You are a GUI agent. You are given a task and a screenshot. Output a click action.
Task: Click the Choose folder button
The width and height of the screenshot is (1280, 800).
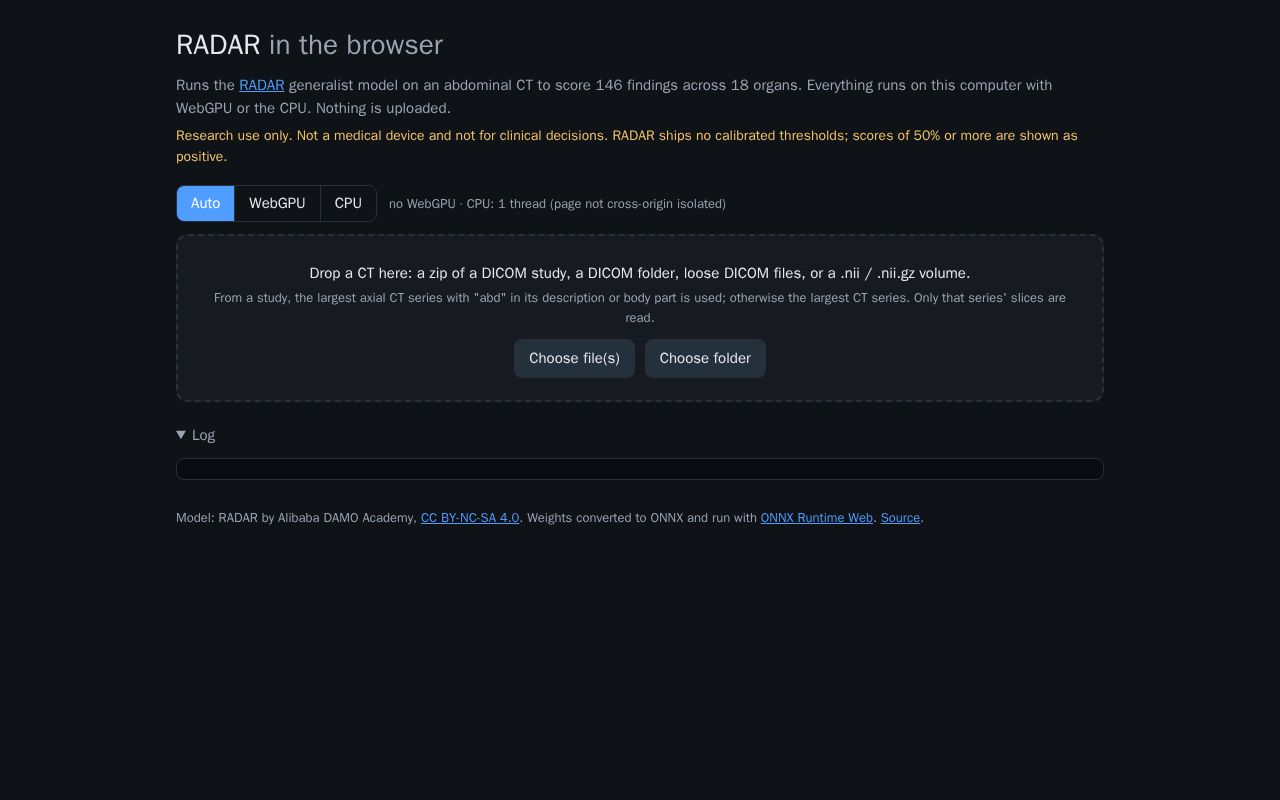coord(705,358)
